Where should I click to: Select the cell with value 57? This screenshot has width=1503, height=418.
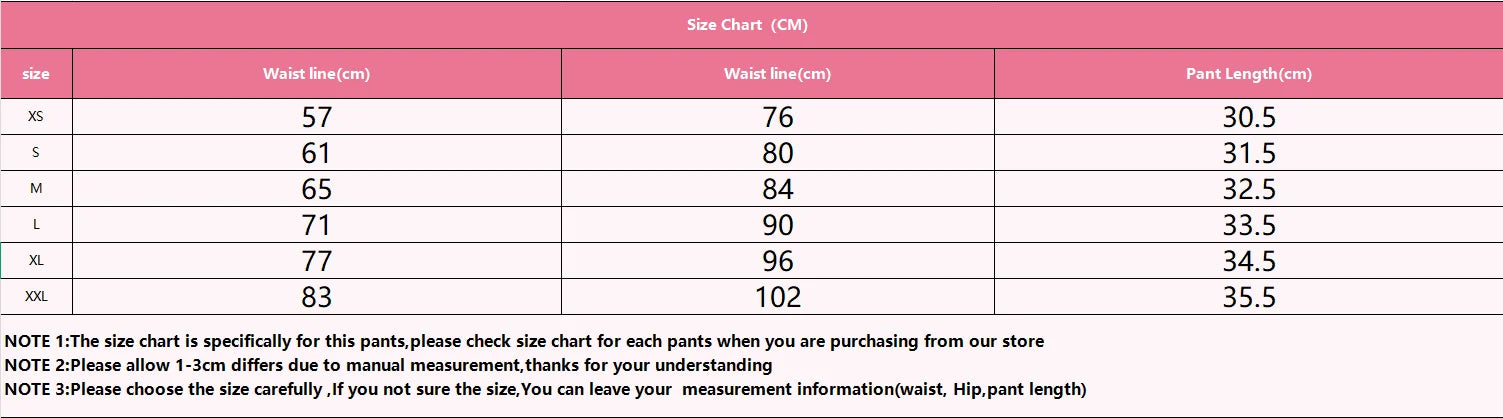pyautogui.click(x=316, y=117)
